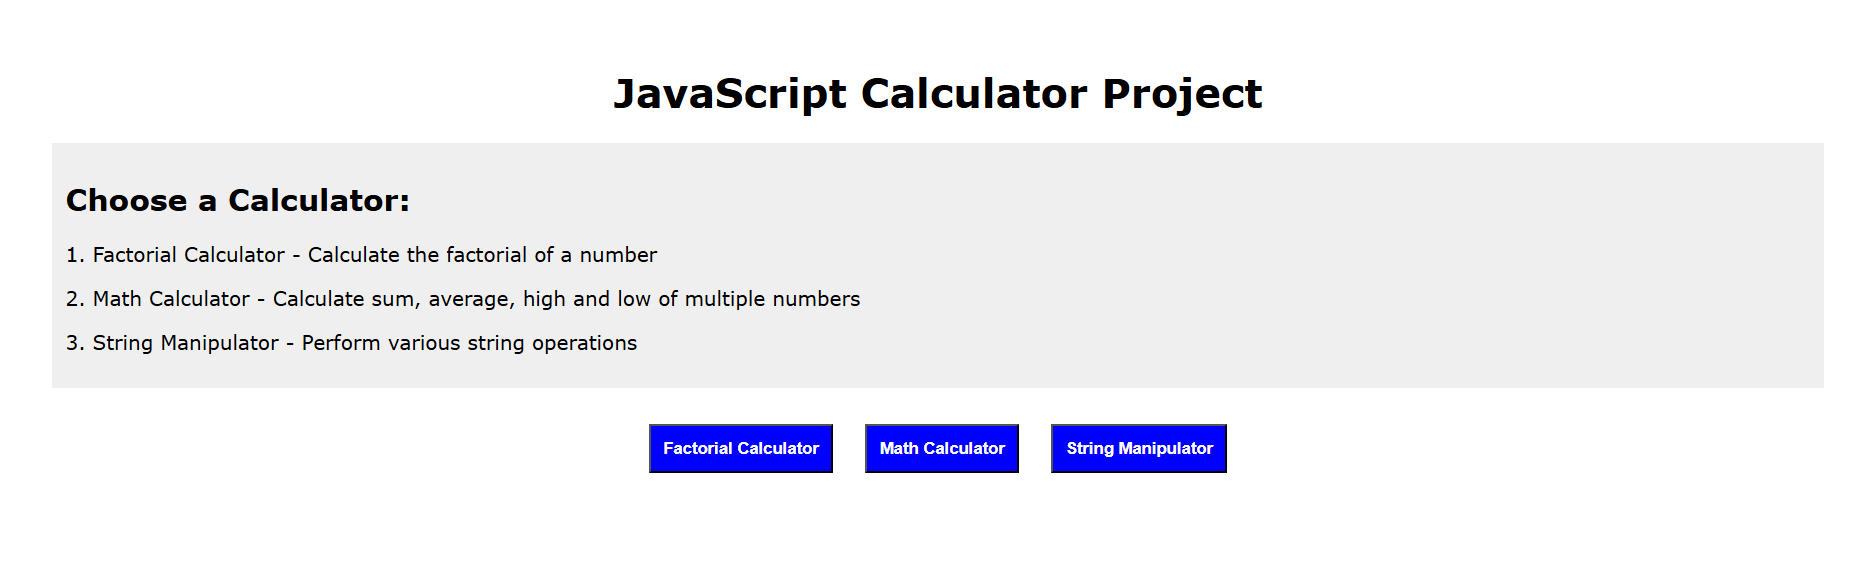Click the '1.' list number marker

point(75,255)
